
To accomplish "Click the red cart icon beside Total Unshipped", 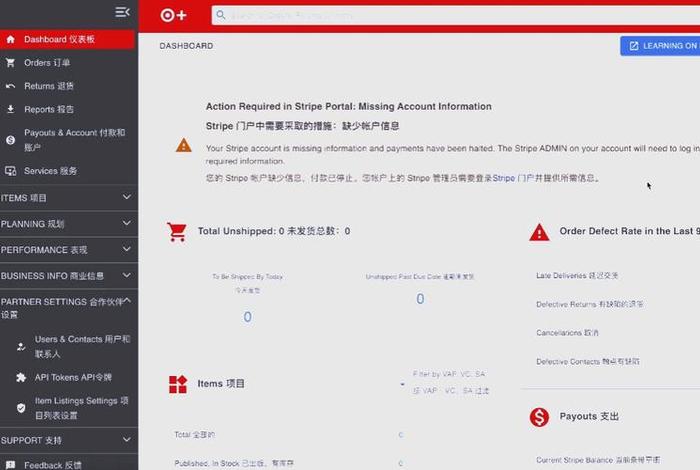I will click(x=177, y=232).
